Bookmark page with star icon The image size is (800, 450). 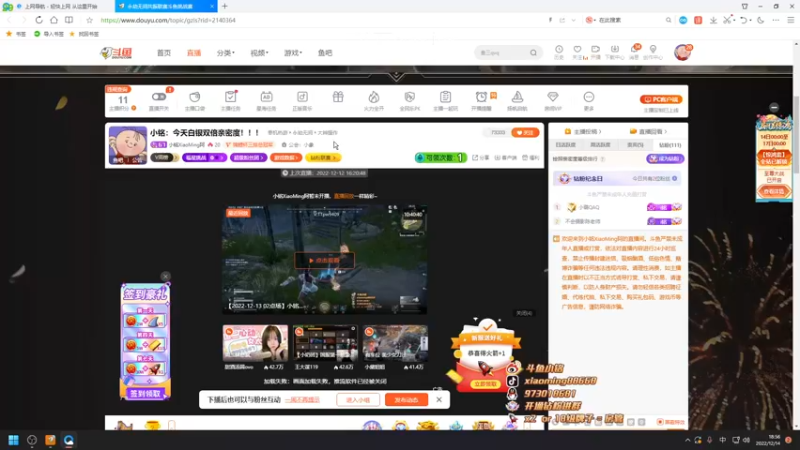[x=89, y=20]
